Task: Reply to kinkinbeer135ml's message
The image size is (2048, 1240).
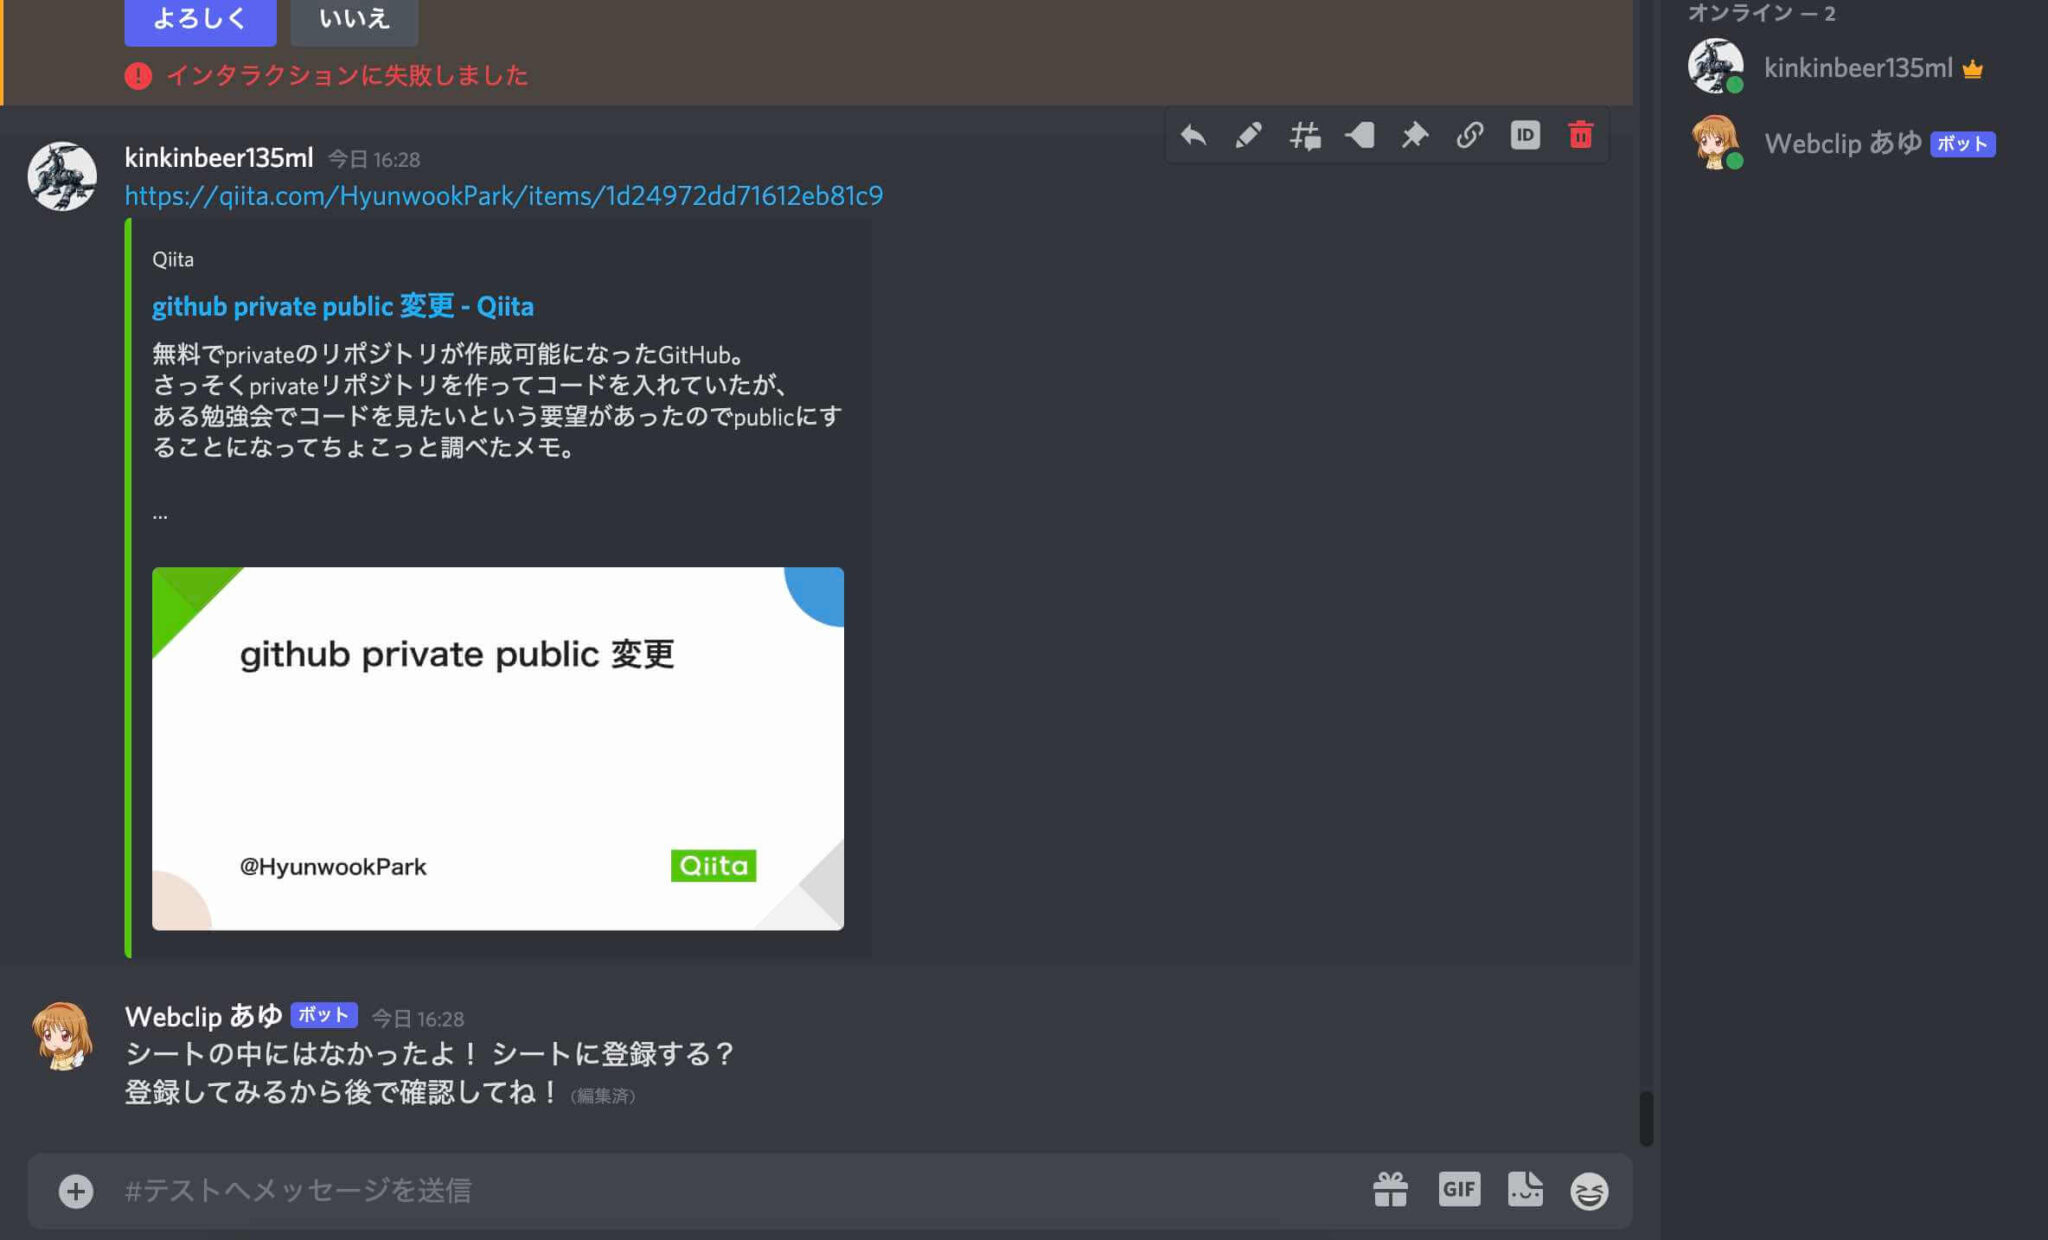Action: 1194,134
